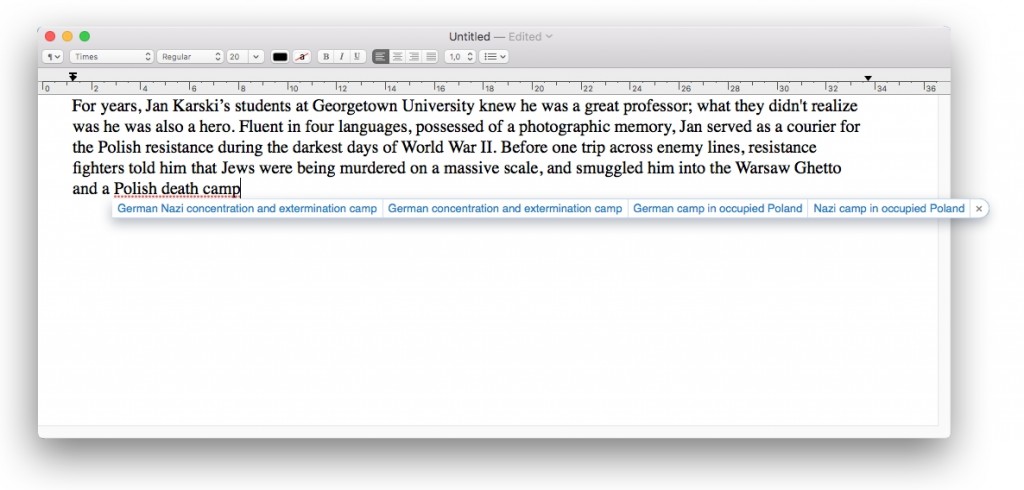Click the green zoom window button

point(84,37)
